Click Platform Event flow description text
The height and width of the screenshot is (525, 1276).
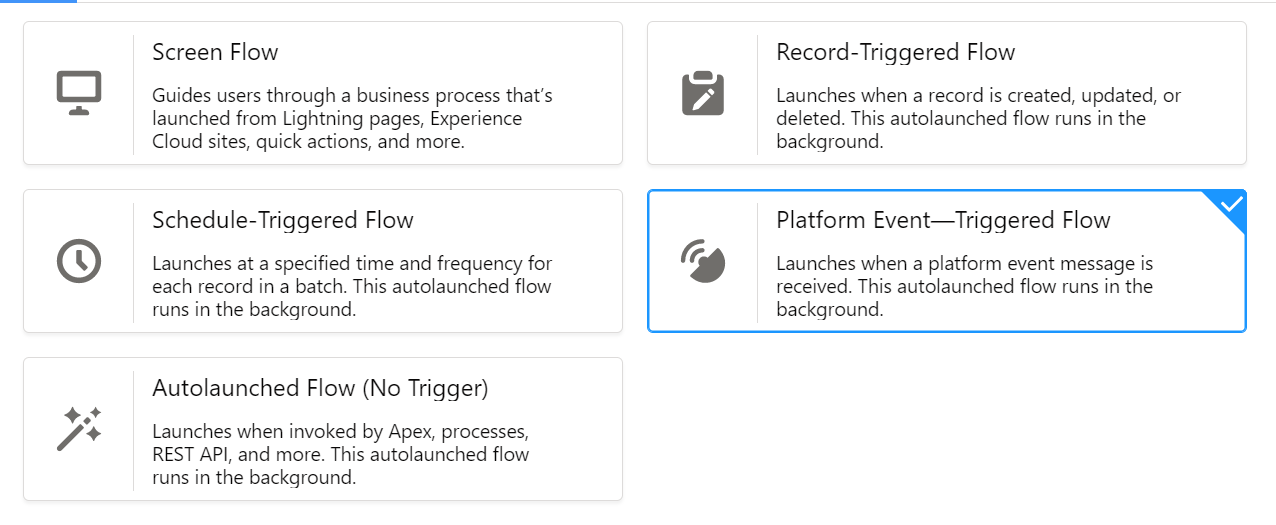tap(965, 287)
